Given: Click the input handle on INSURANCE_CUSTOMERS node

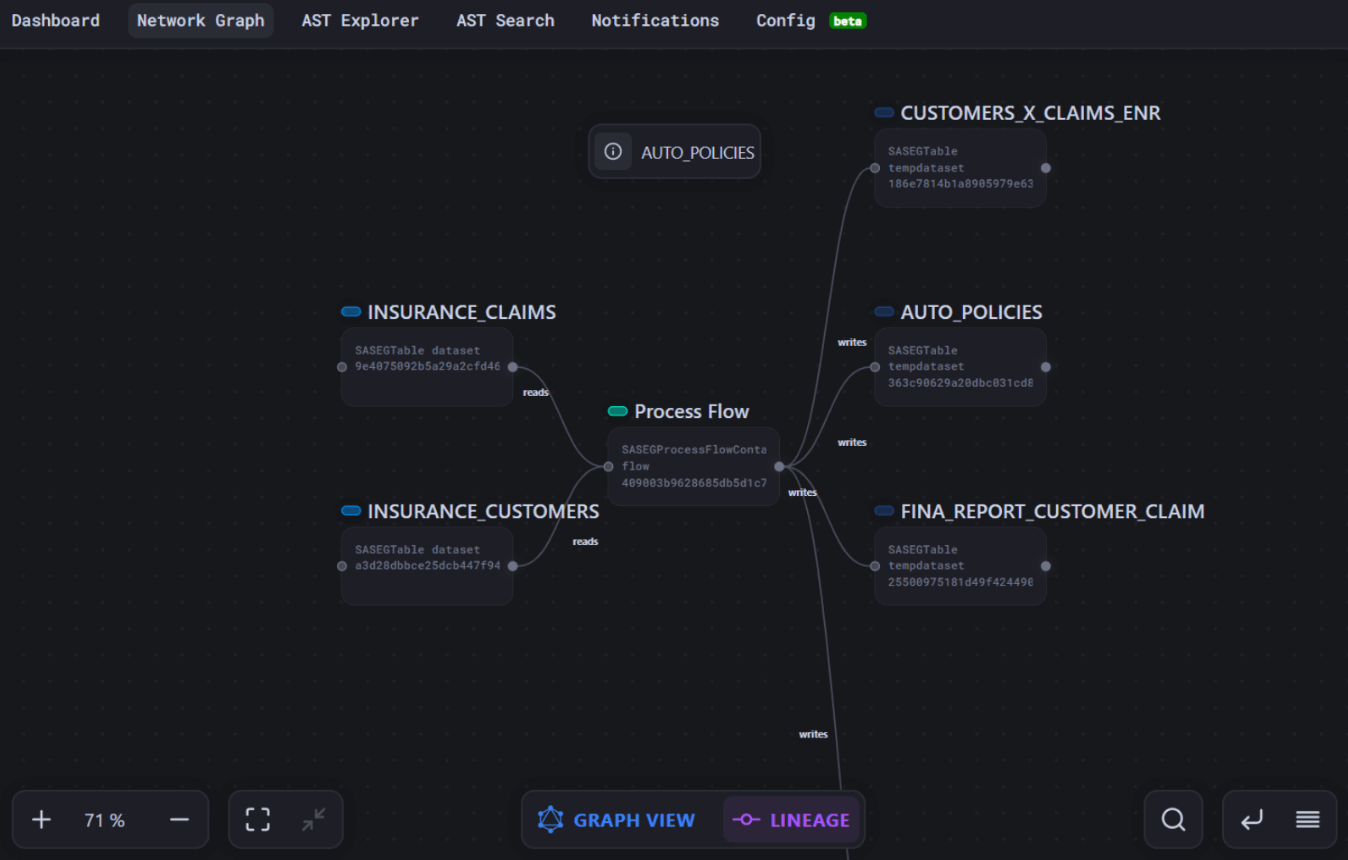Looking at the screenshot, I should tap(342, 566).
